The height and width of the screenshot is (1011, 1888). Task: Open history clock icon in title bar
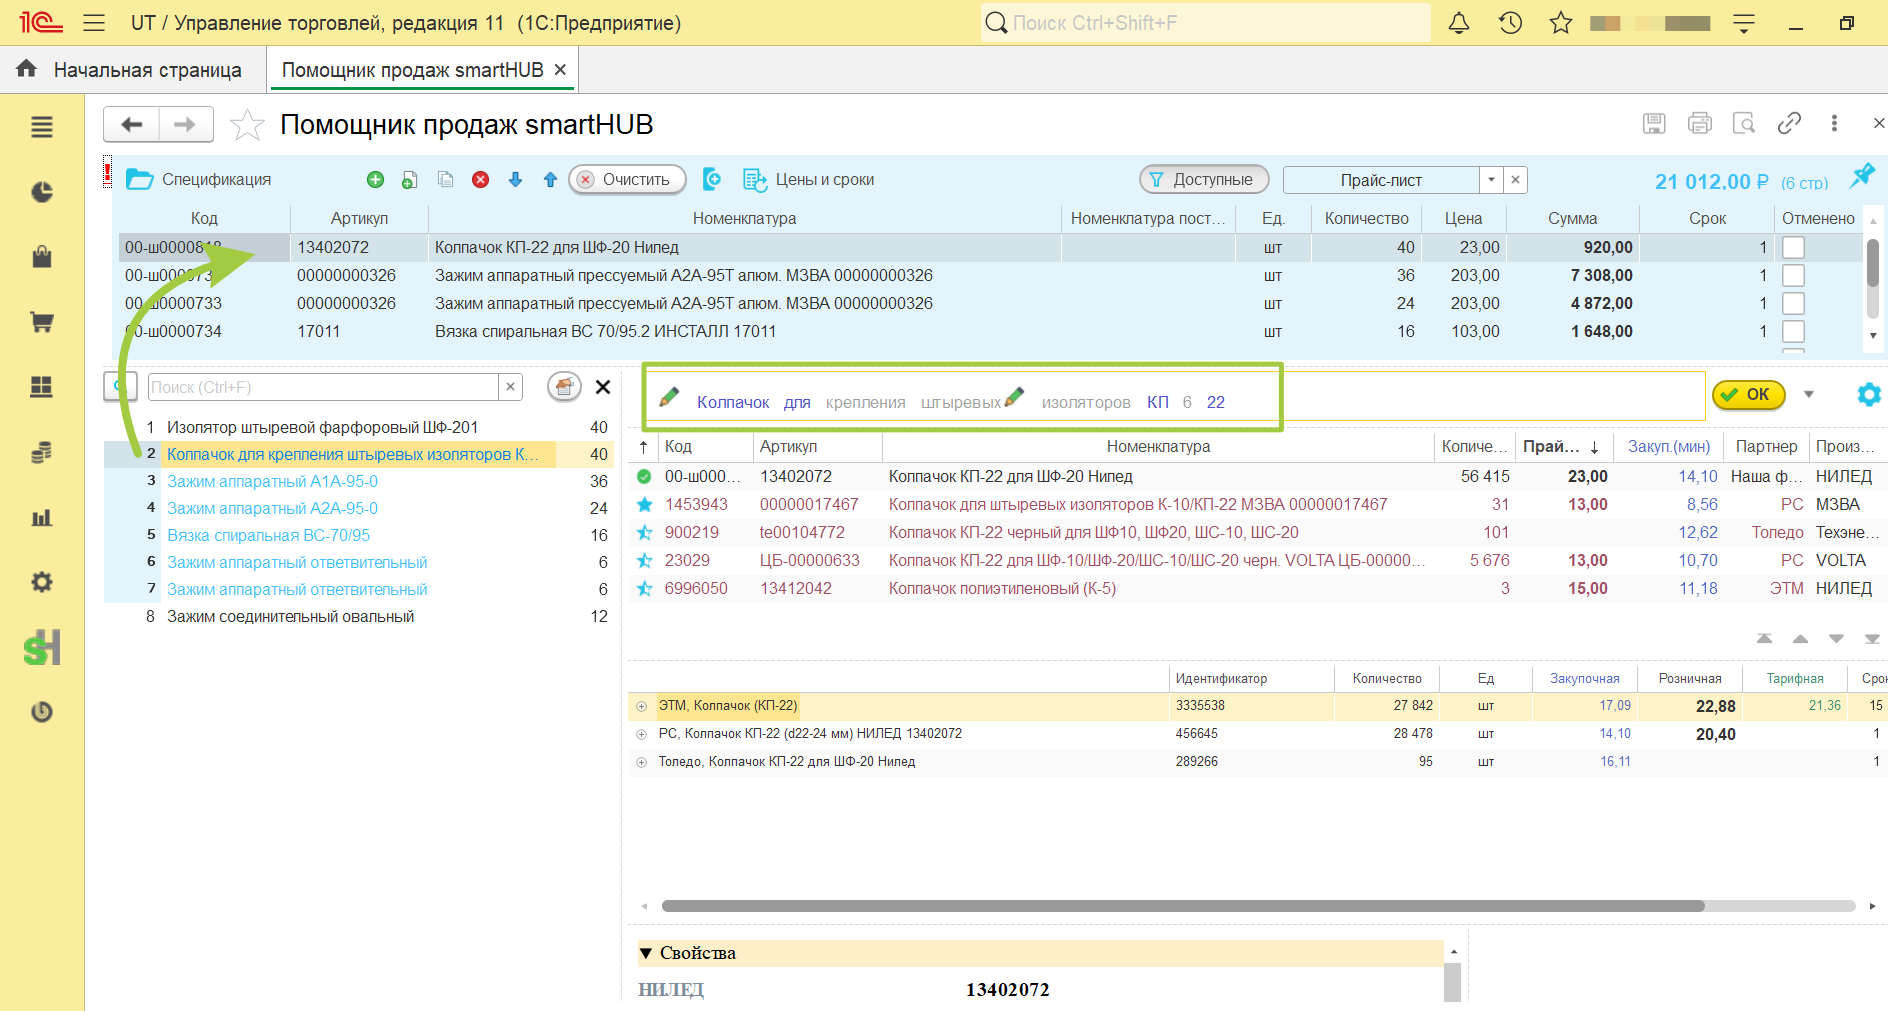point(1510,23)
